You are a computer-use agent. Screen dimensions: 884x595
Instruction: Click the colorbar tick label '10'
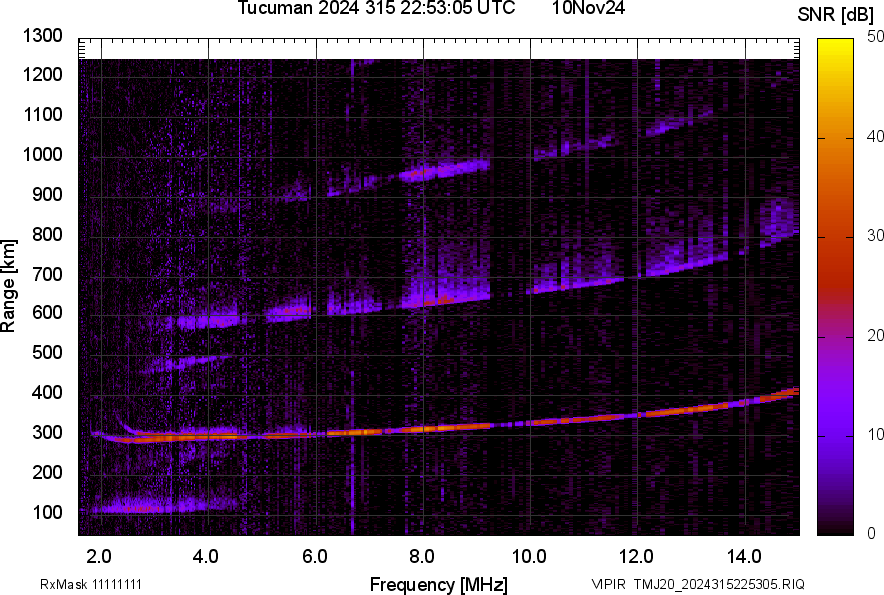pos(875,434)
